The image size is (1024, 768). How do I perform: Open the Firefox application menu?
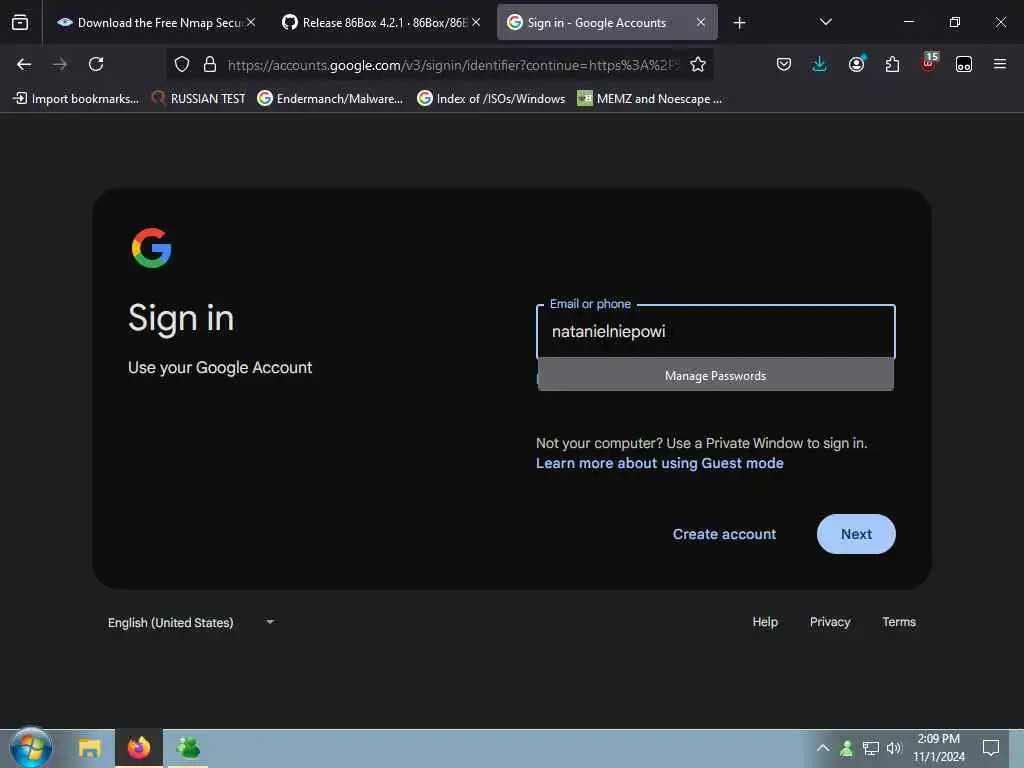[1000, 64]
